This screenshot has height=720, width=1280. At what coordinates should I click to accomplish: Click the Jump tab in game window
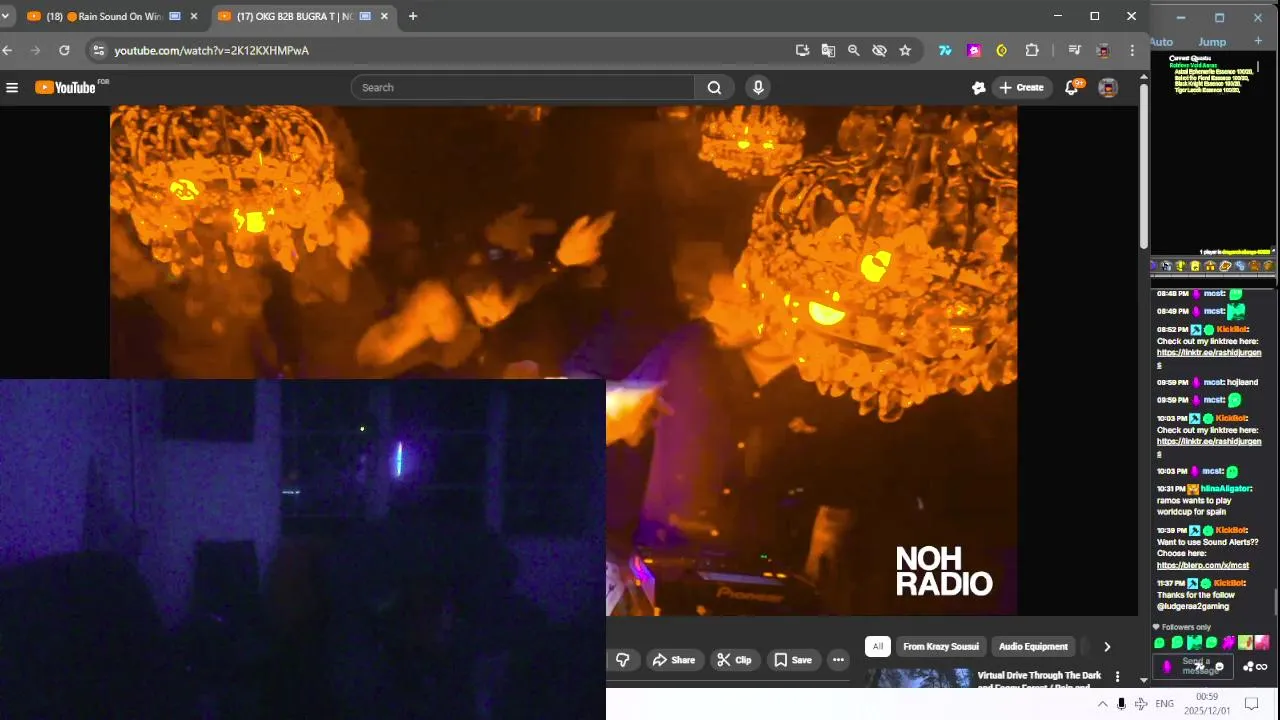1212,42
